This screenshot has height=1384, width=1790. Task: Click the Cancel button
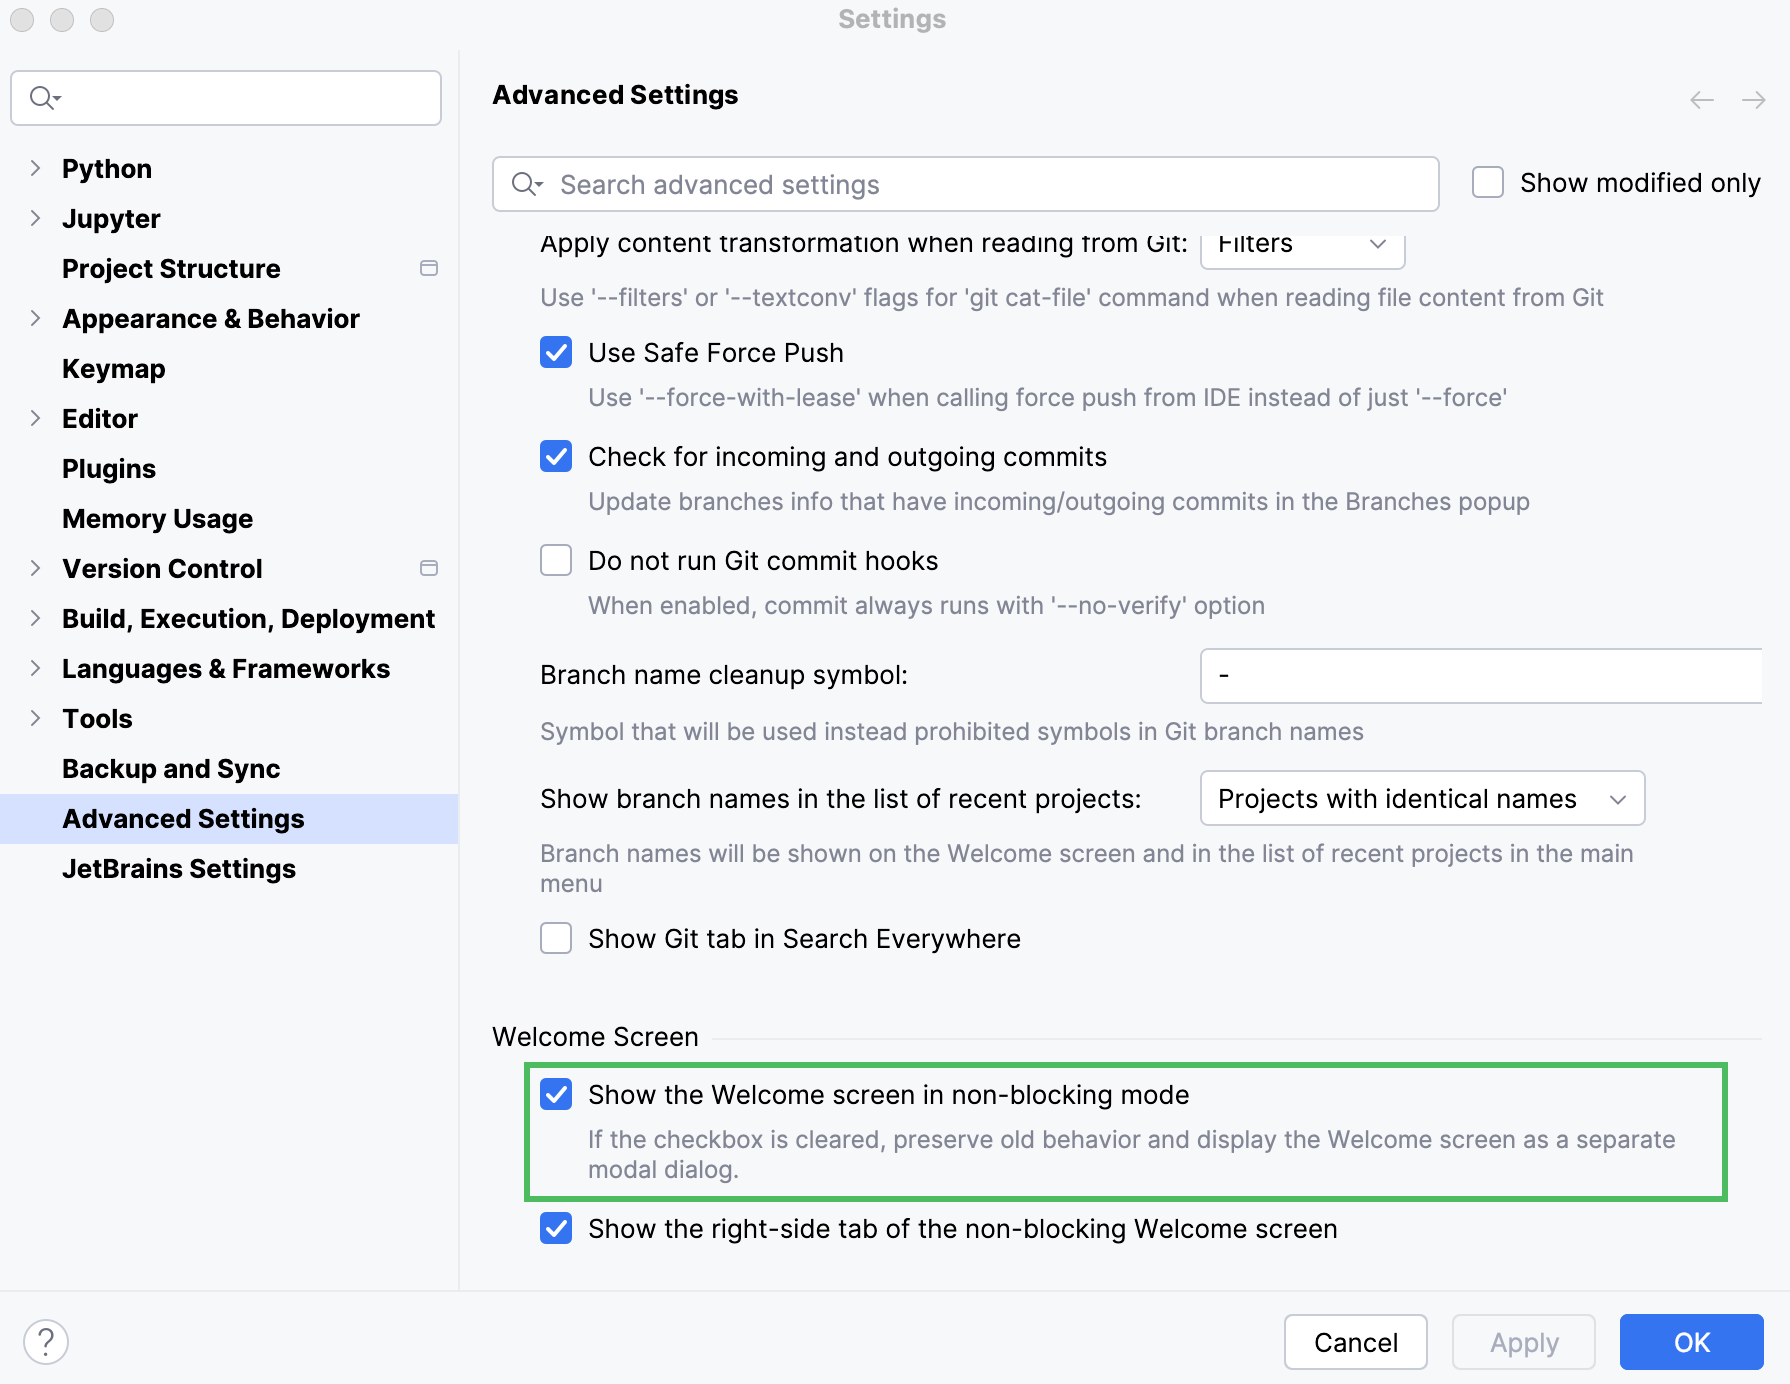pos(1355,1342)
